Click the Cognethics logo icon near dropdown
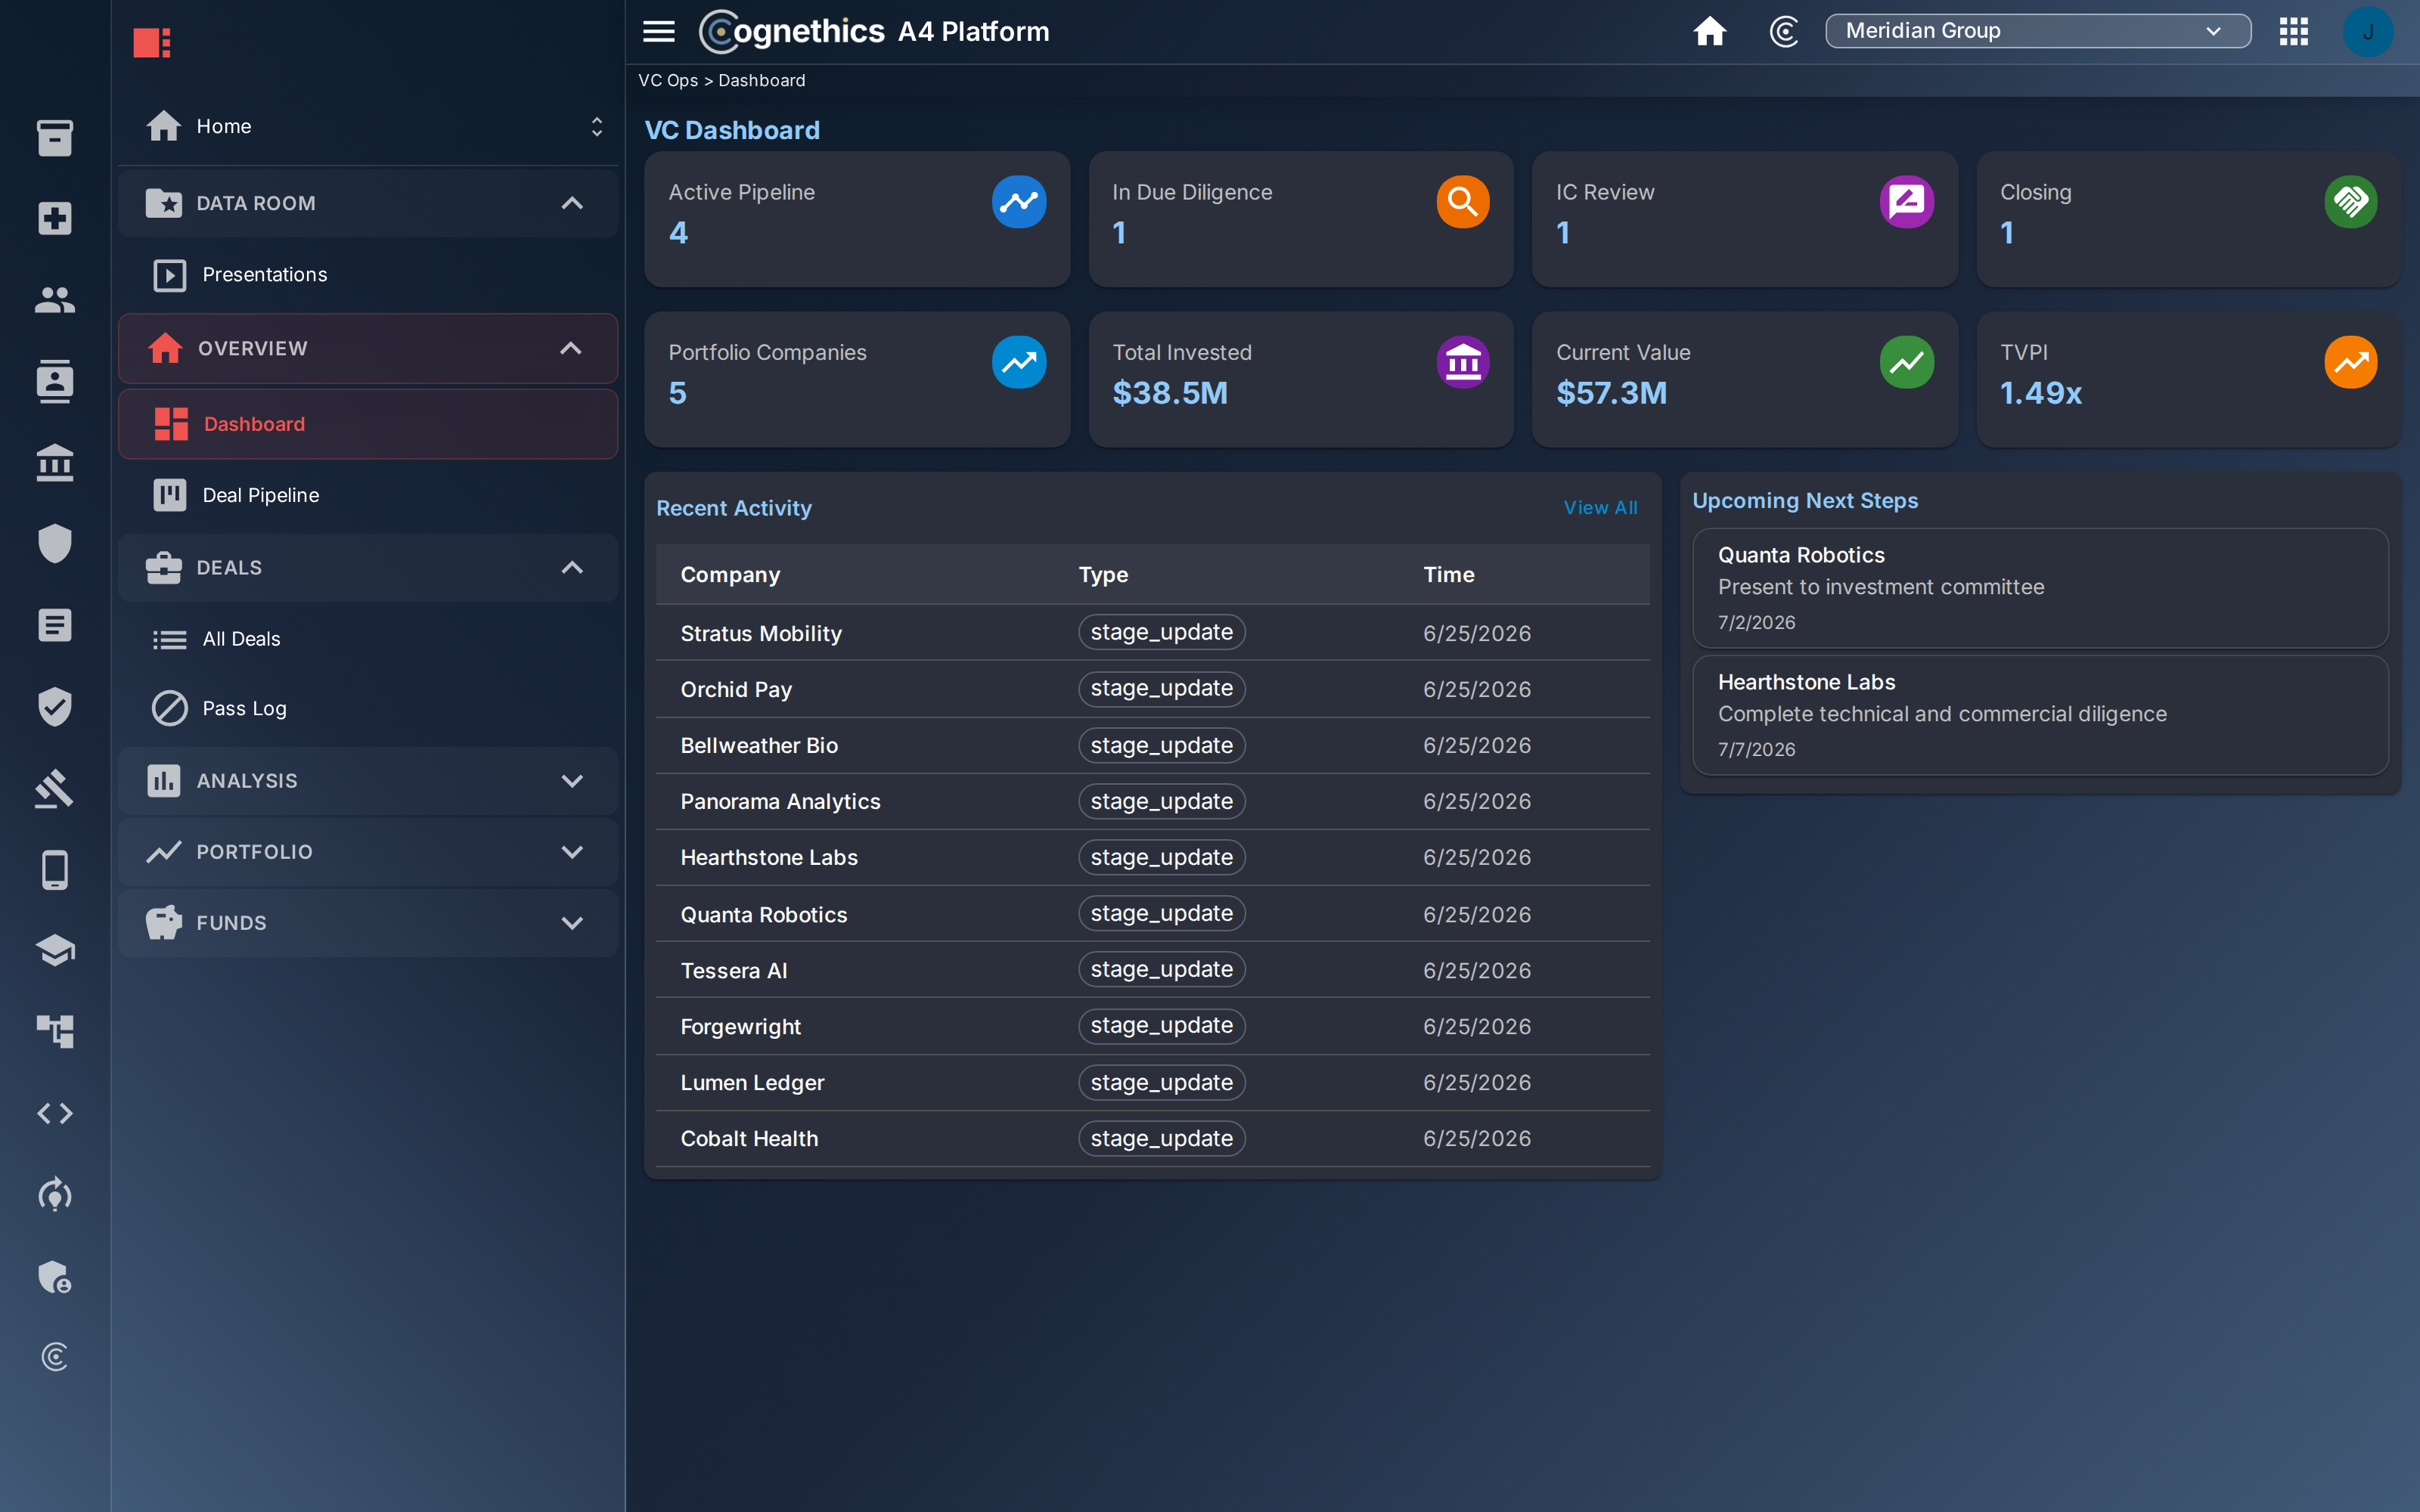The image size is (2420, 1512). tap(1783, 31)
